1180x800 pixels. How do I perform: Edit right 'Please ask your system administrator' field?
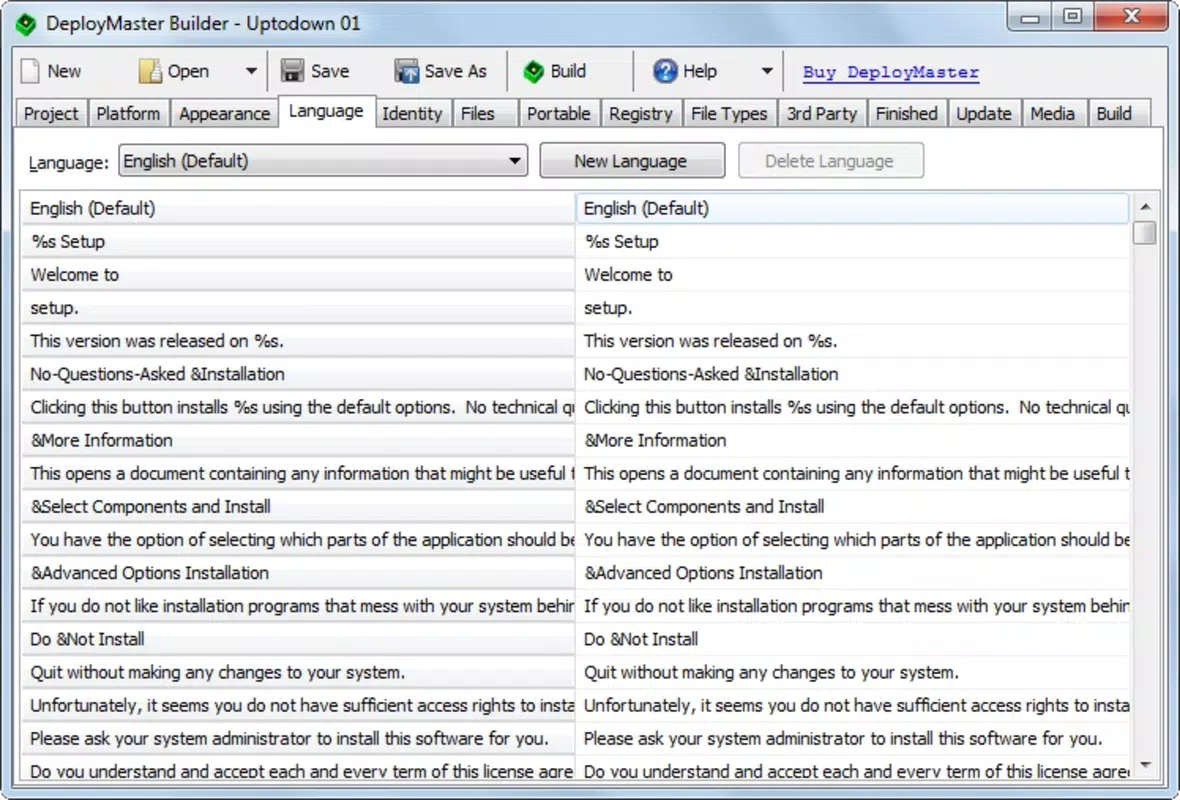coord(852,738)
